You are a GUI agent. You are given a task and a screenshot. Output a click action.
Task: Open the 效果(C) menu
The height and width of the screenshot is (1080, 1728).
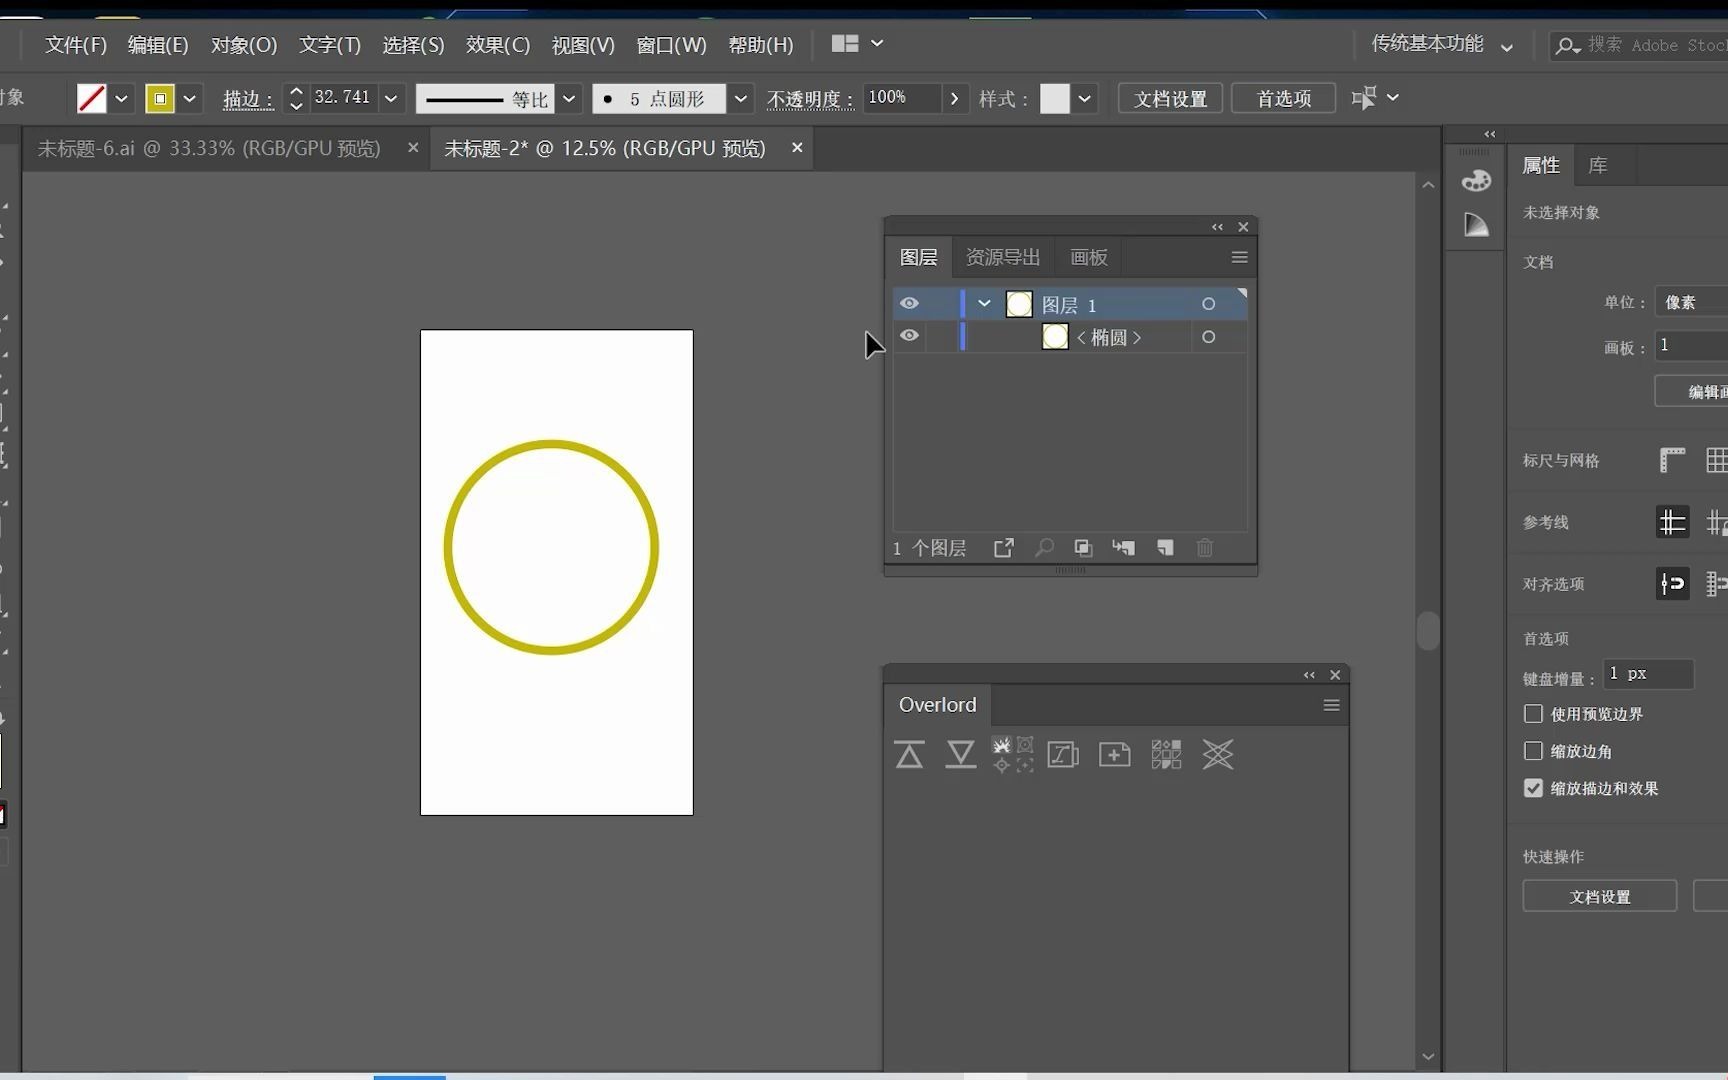[497, 45]
